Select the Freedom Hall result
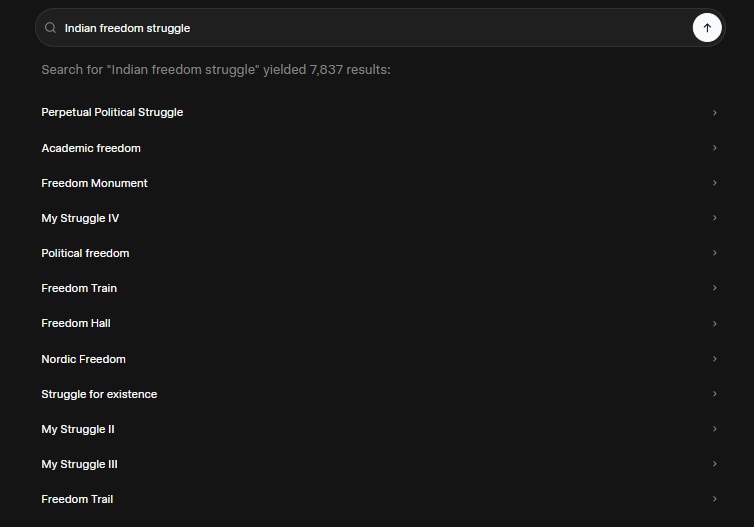The image size is (754, 527). [x=76, y=323]
